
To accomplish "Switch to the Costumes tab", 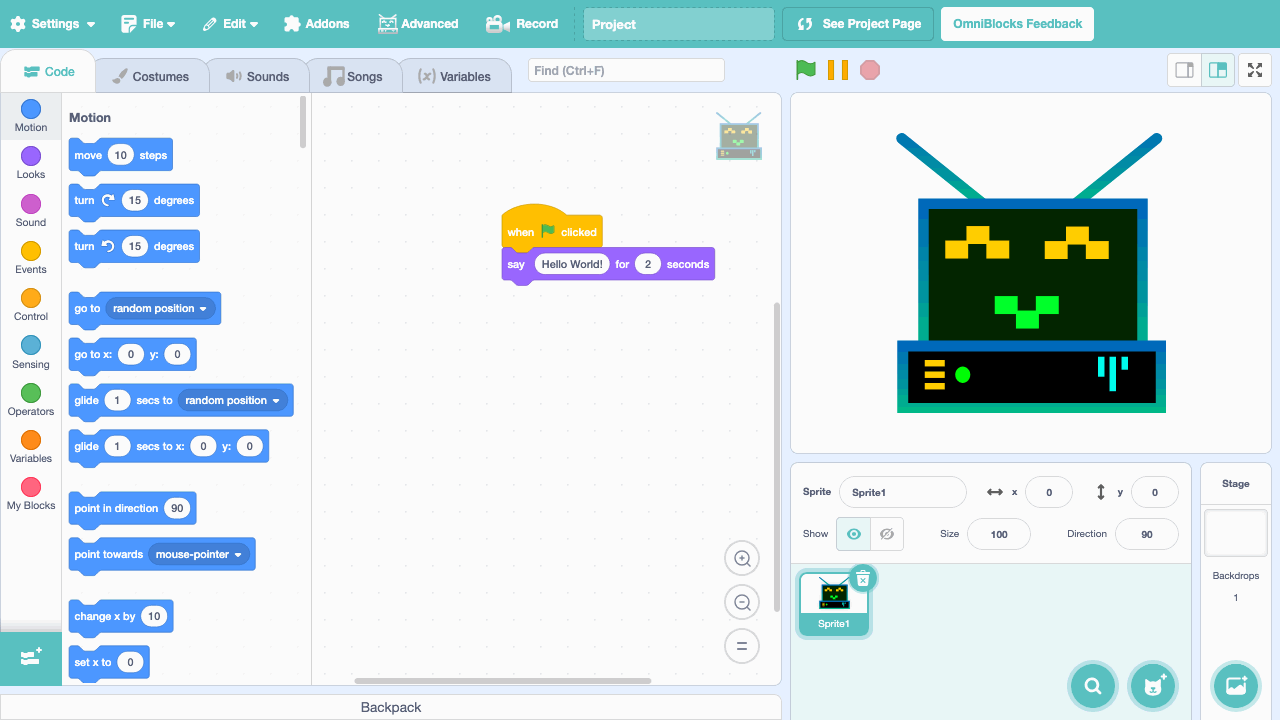I will (x=150, y=76).
